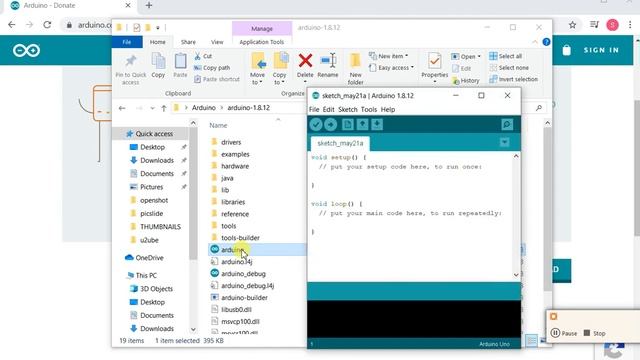Click the red Delete icon

[x=305, y=61]
